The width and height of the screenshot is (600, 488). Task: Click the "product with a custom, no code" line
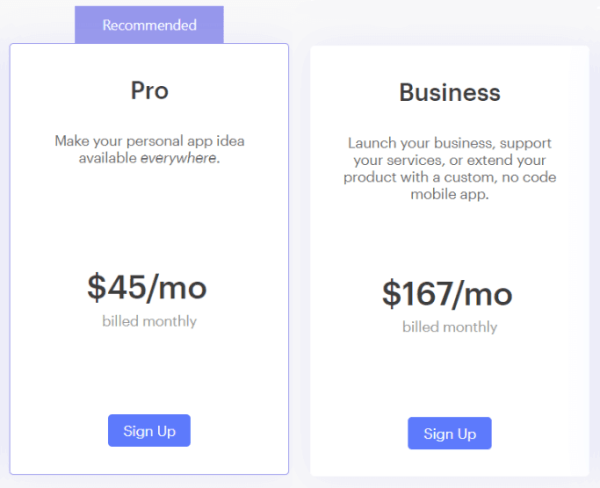tap(449, 177)
